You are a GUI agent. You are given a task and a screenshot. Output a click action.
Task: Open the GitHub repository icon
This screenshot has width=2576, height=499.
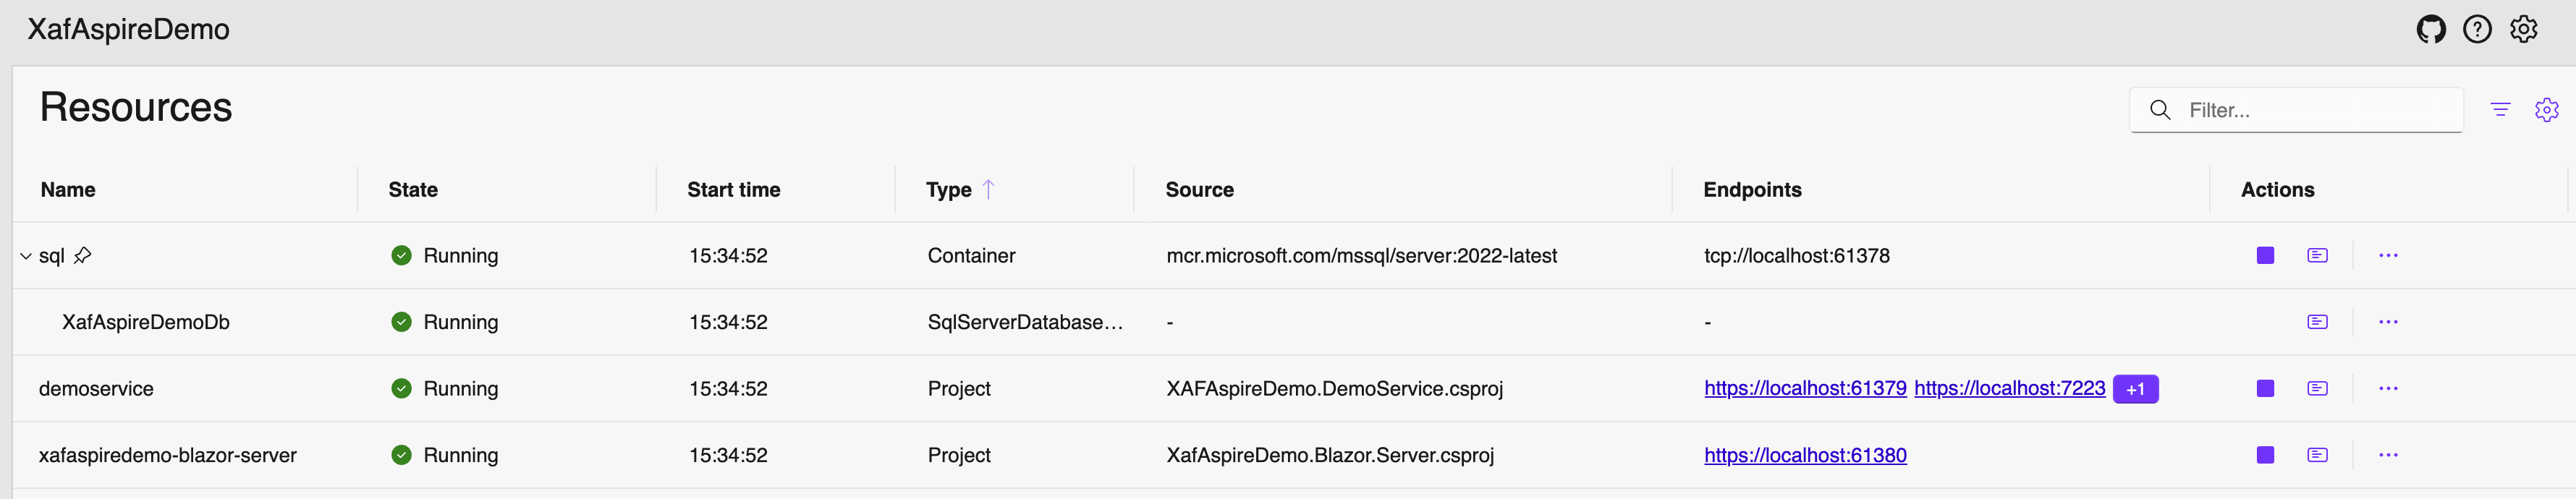2431,30
